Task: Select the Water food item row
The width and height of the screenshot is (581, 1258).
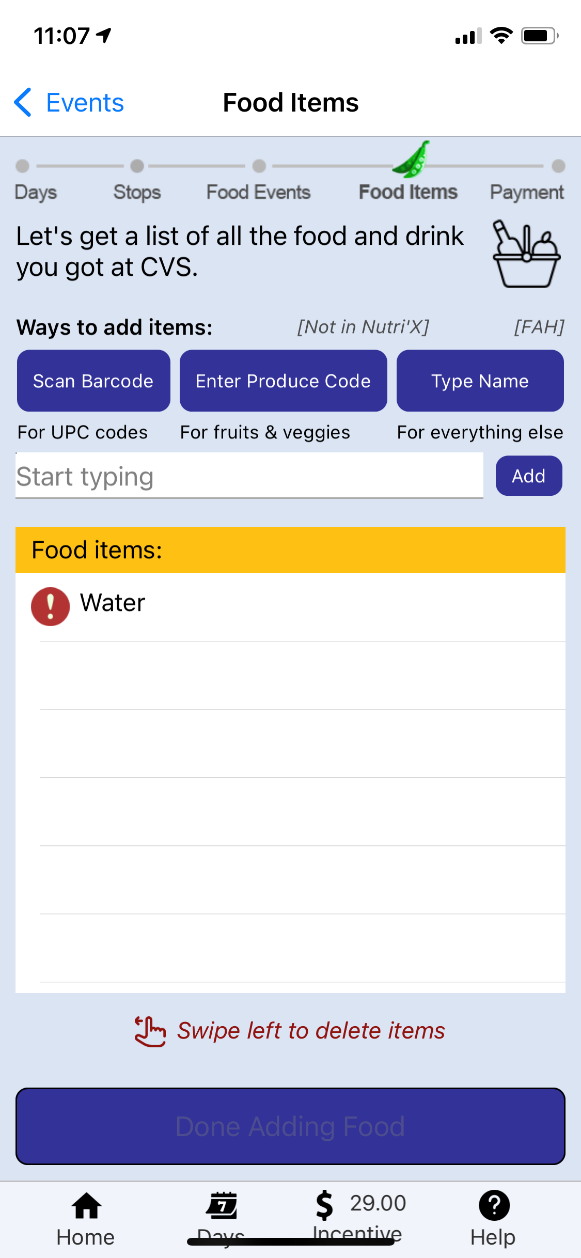Action: tap(290, 606)
